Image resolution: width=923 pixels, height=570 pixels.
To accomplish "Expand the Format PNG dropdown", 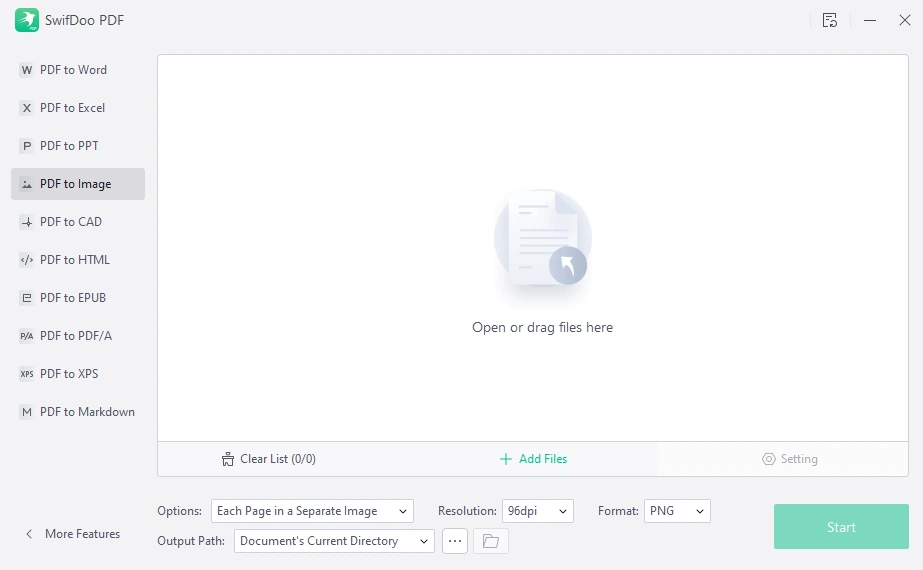I will click(x=678, y=511).
